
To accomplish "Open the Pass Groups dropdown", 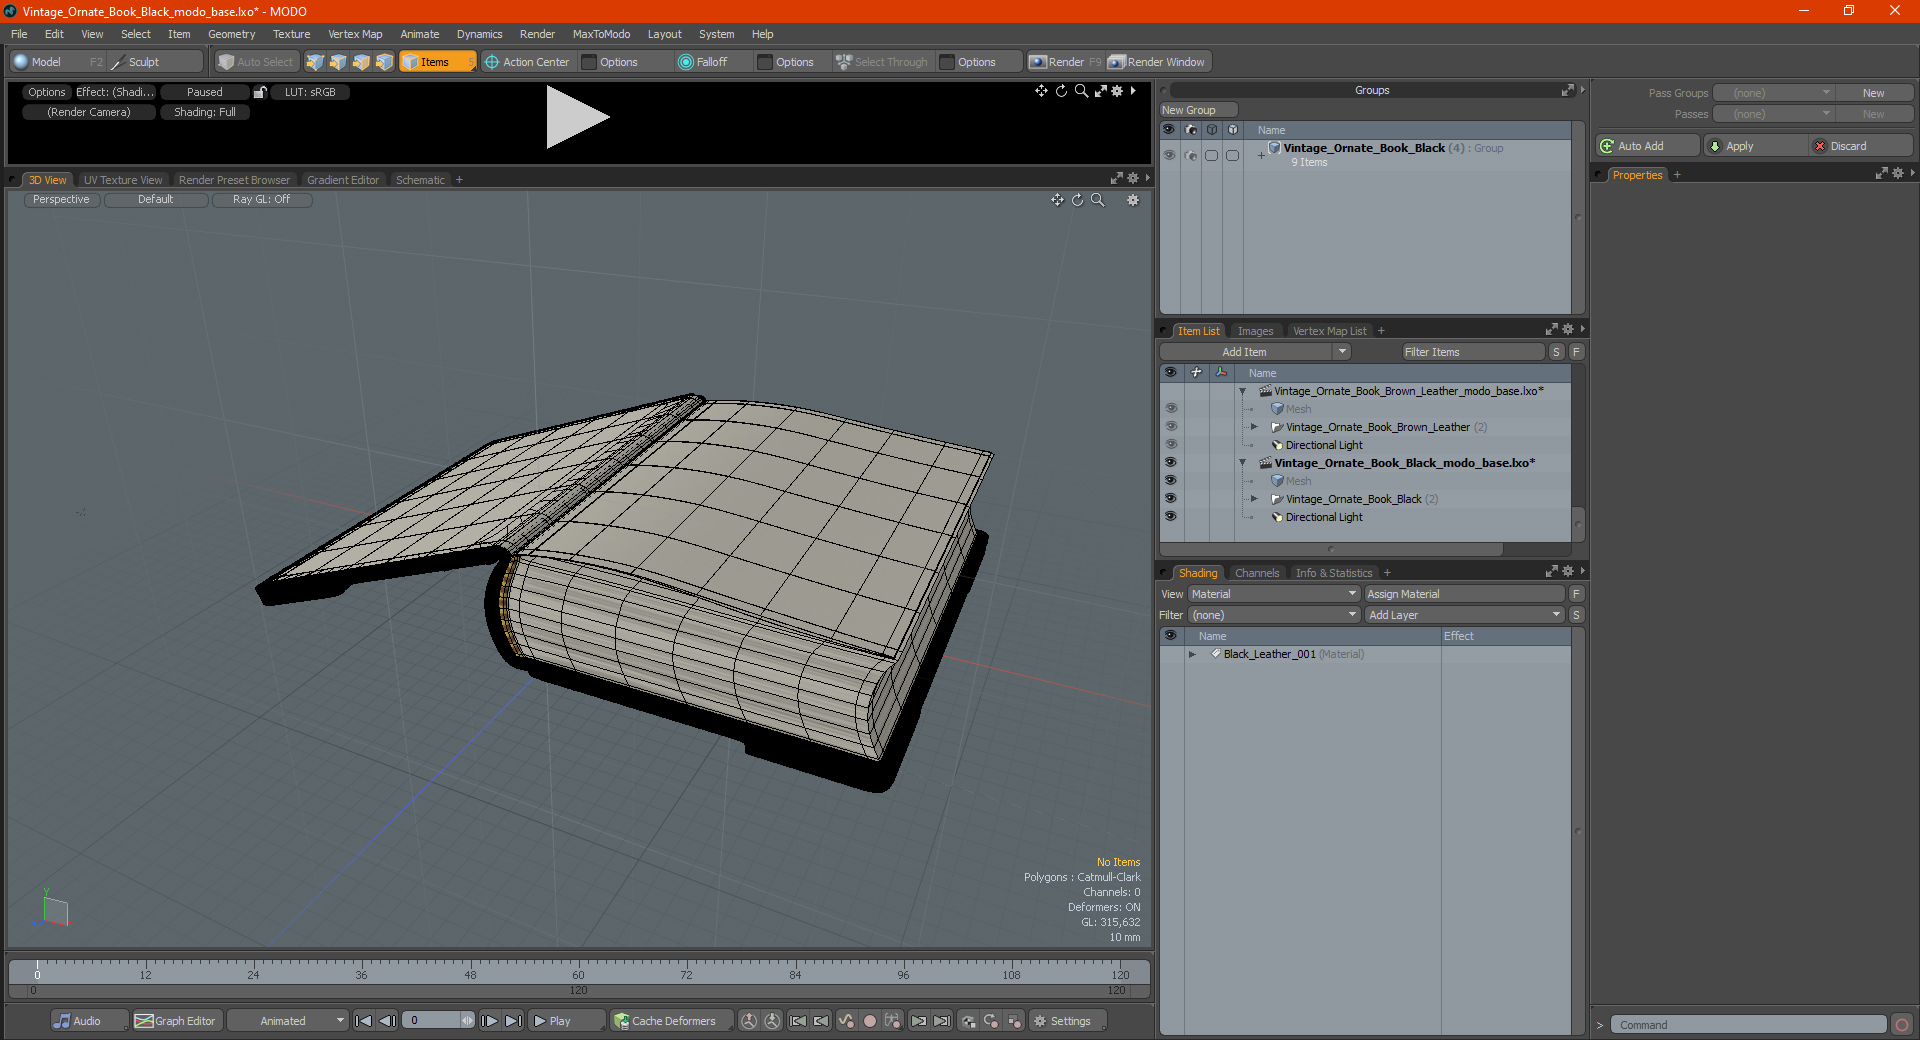I will pos(1774,93).
